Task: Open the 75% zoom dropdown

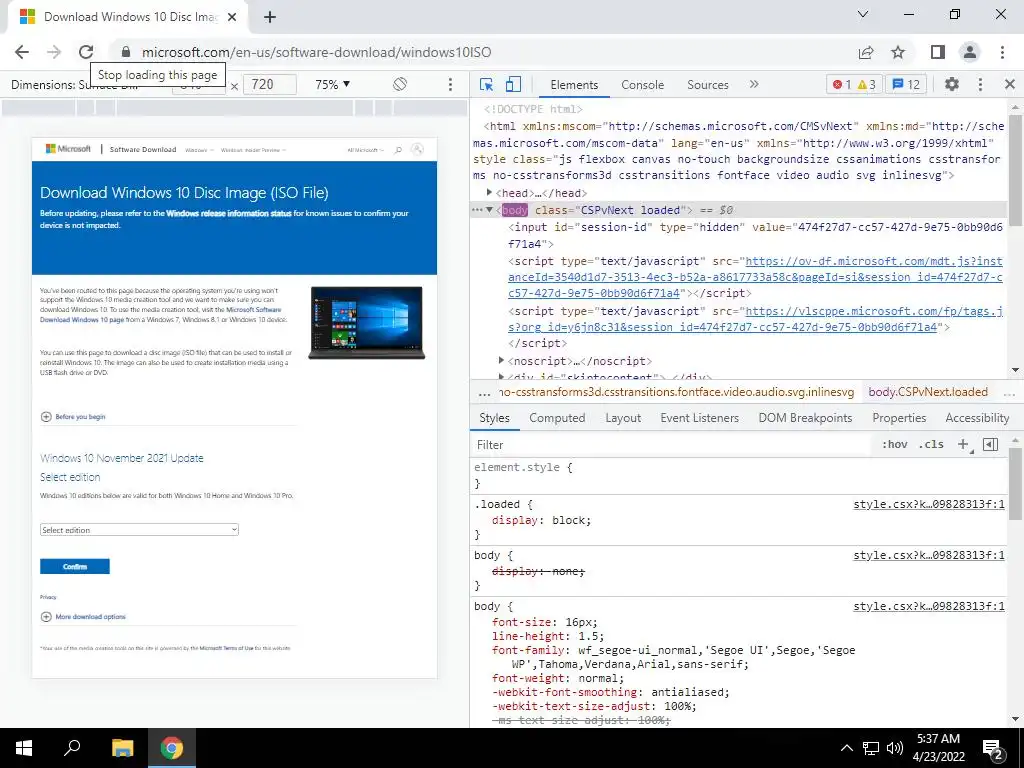Action: 332,84
